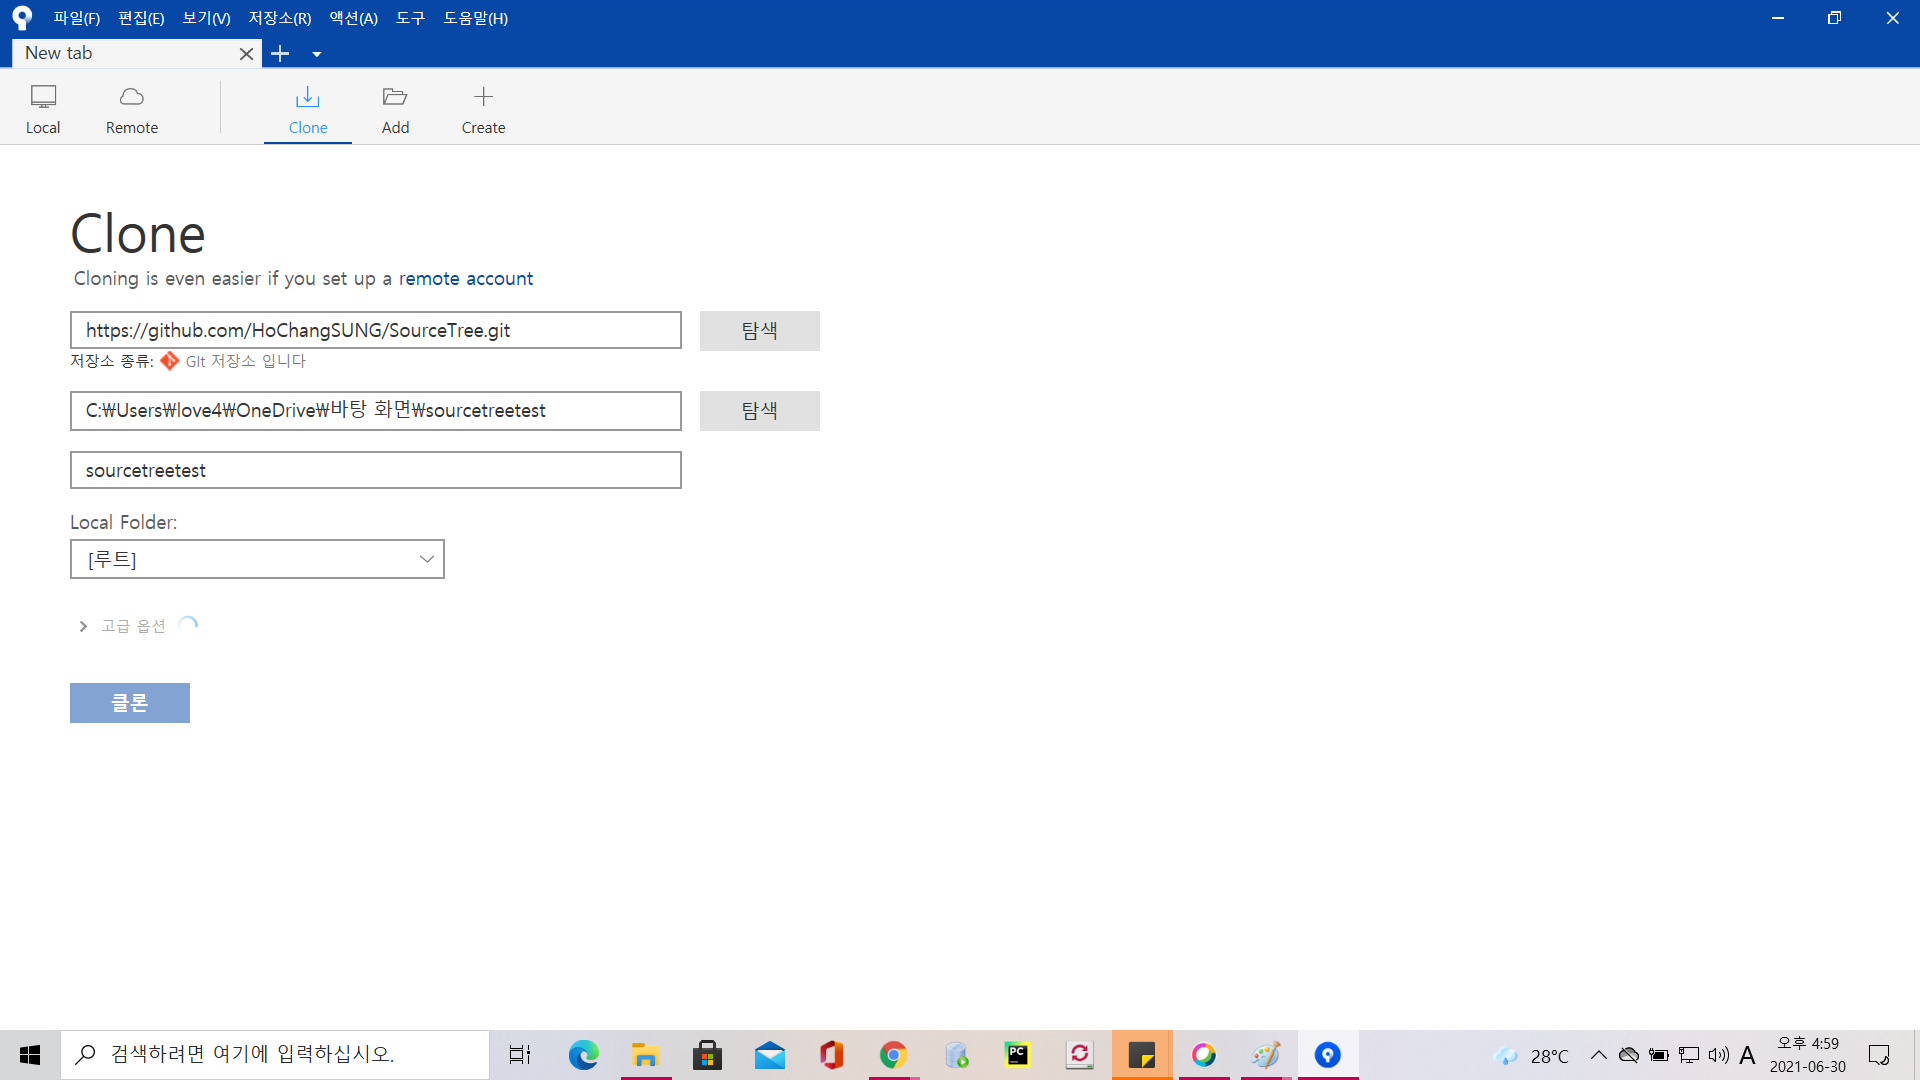Click 탐색 button beside repository URL
Viewport: 1920px width, 1080px height.
[x=759, y=331]
